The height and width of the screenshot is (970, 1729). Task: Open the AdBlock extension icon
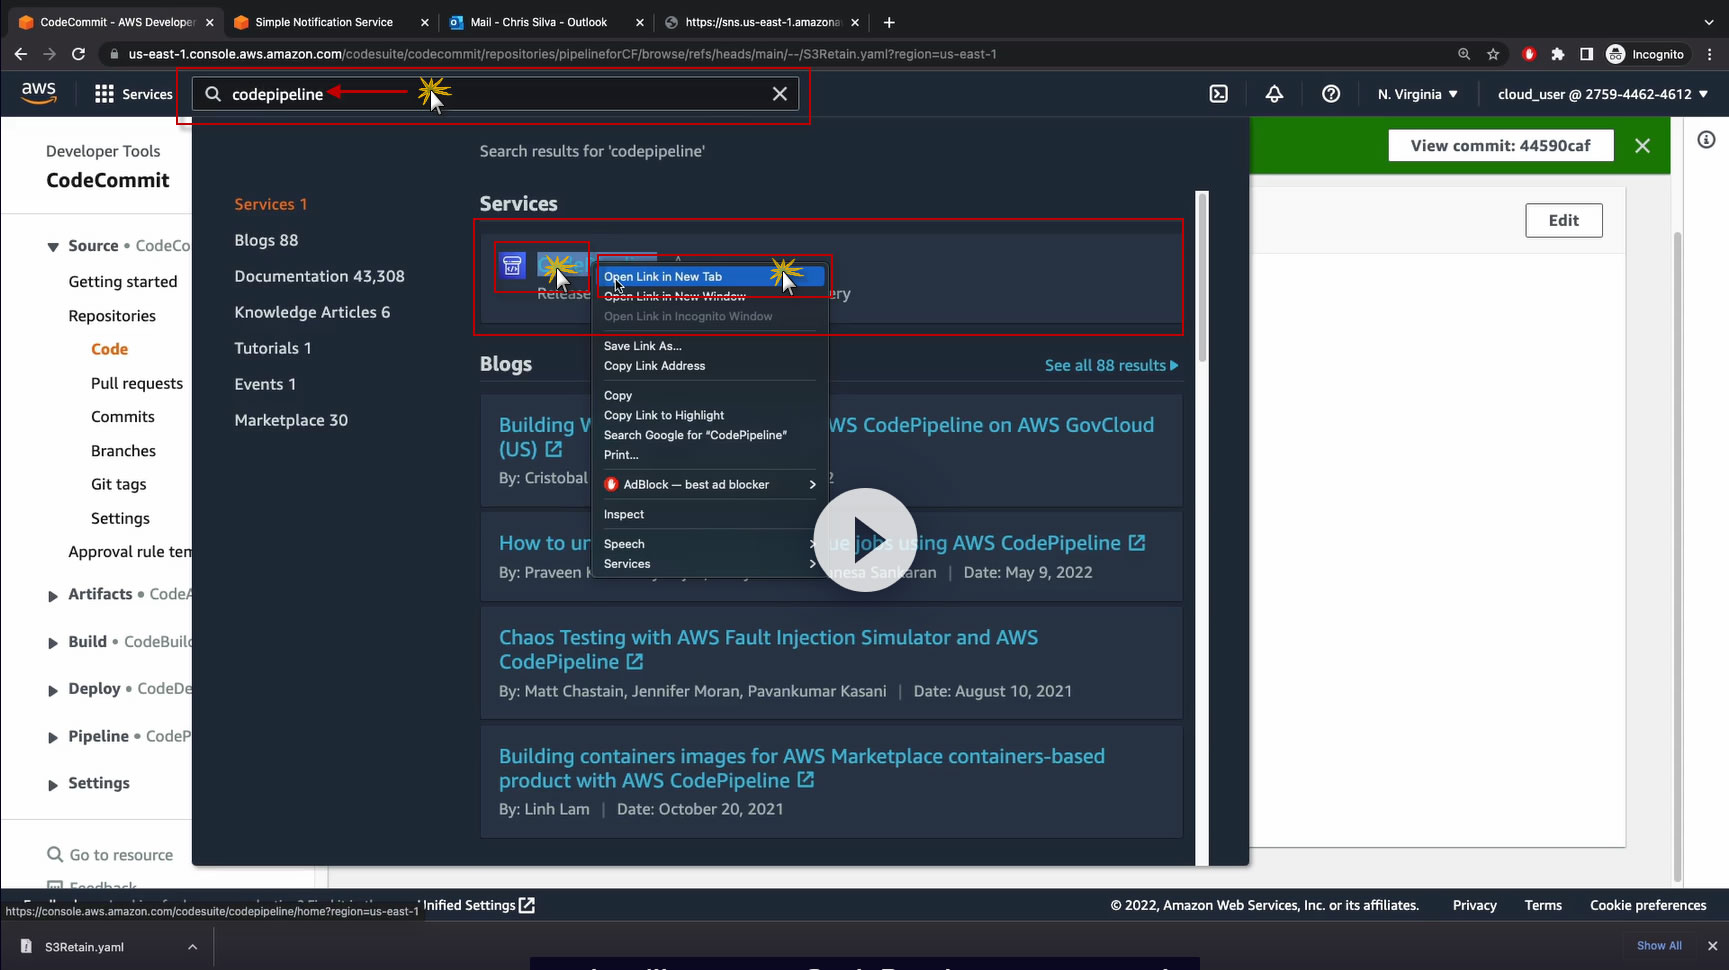(x=1528, y=54)
